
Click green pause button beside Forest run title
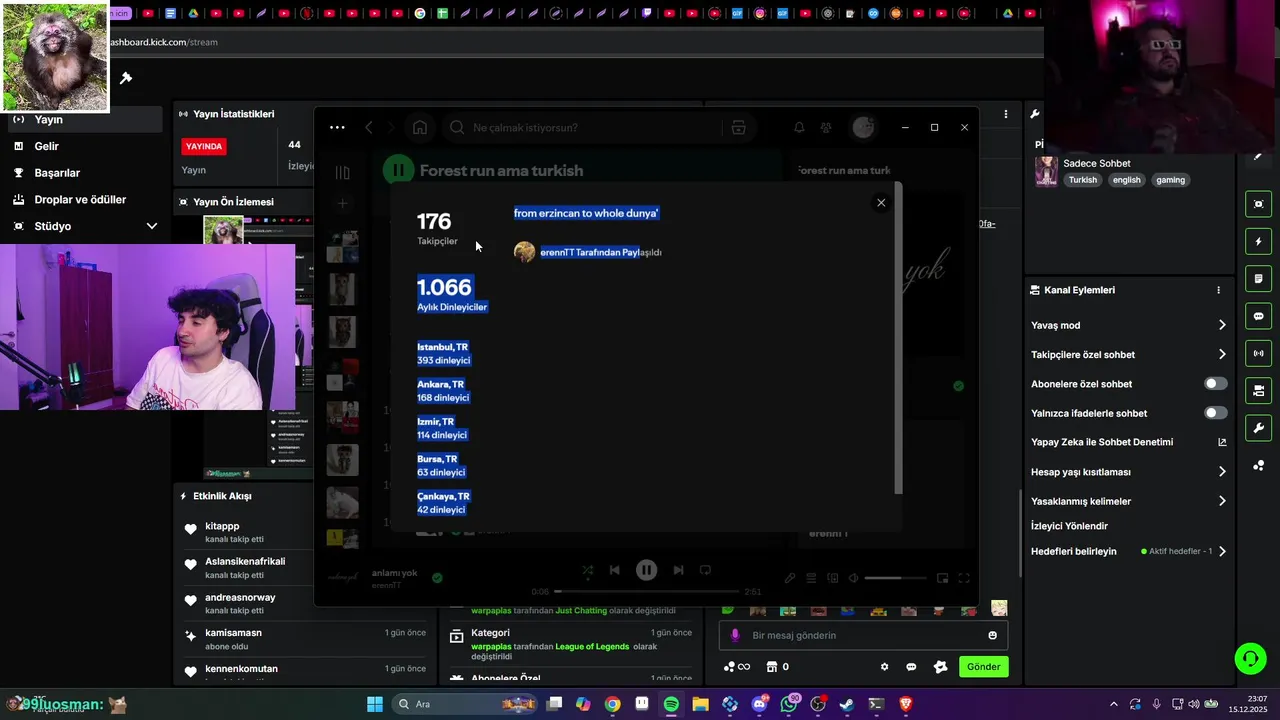point(398,171)
